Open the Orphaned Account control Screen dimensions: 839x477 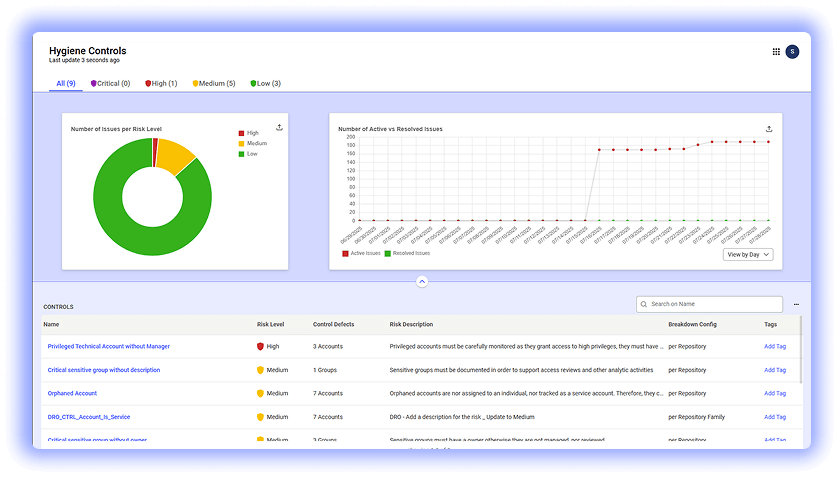coord(72,393)
